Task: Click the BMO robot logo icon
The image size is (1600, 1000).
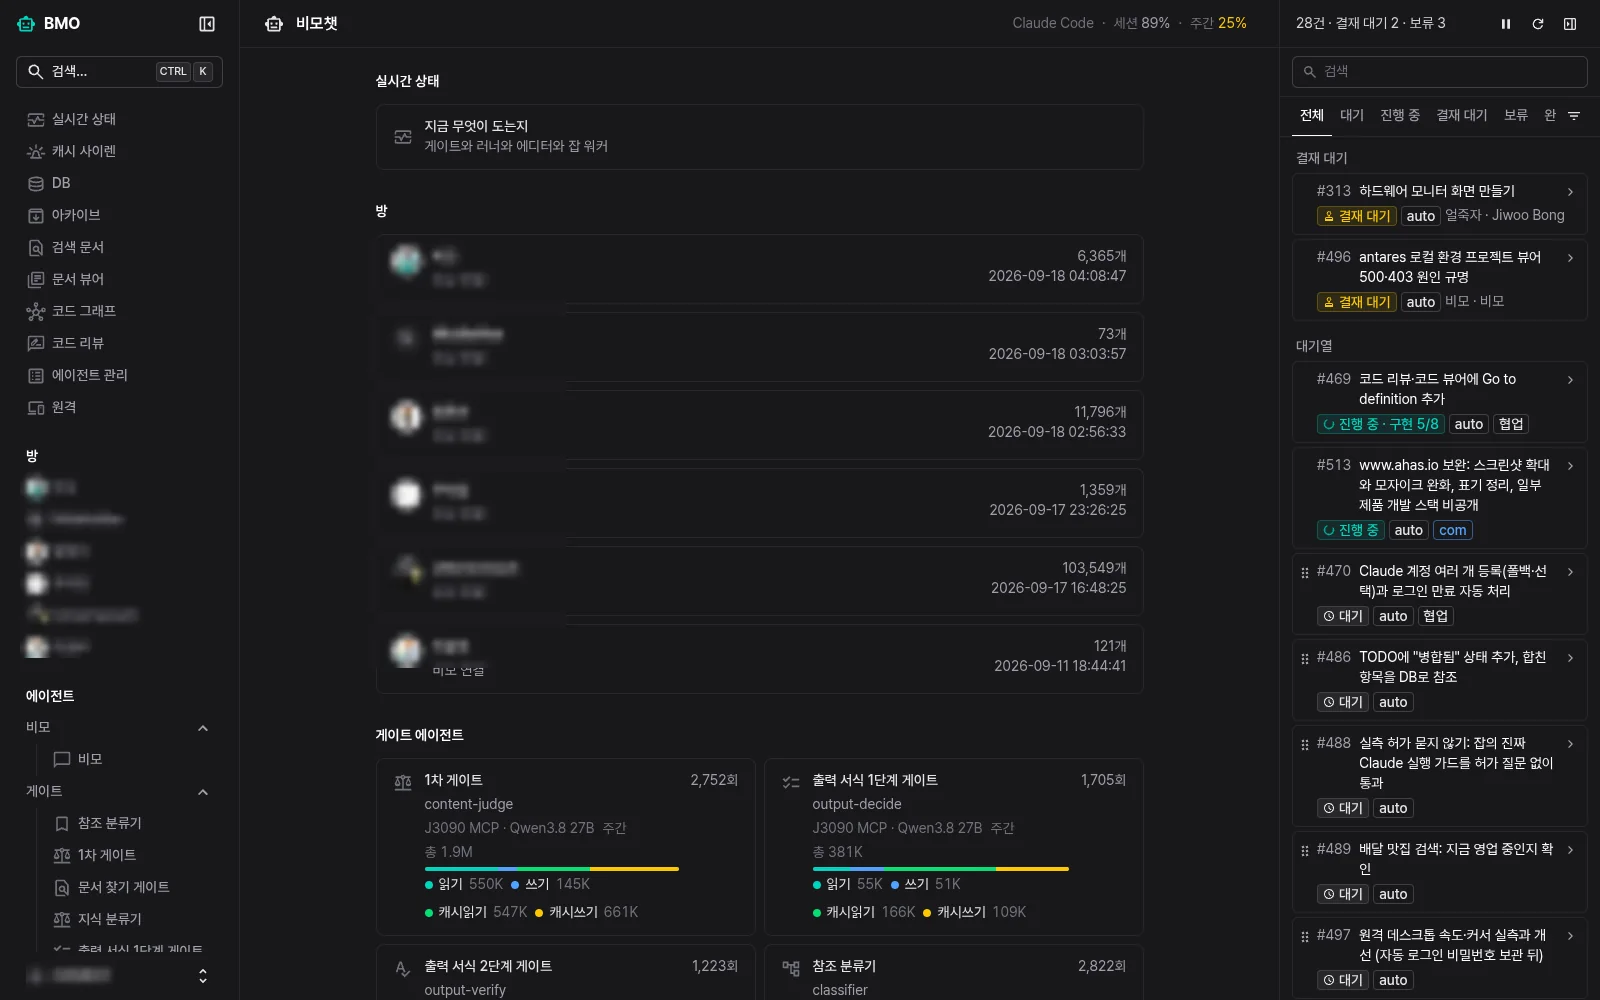Action: (26, 24)
